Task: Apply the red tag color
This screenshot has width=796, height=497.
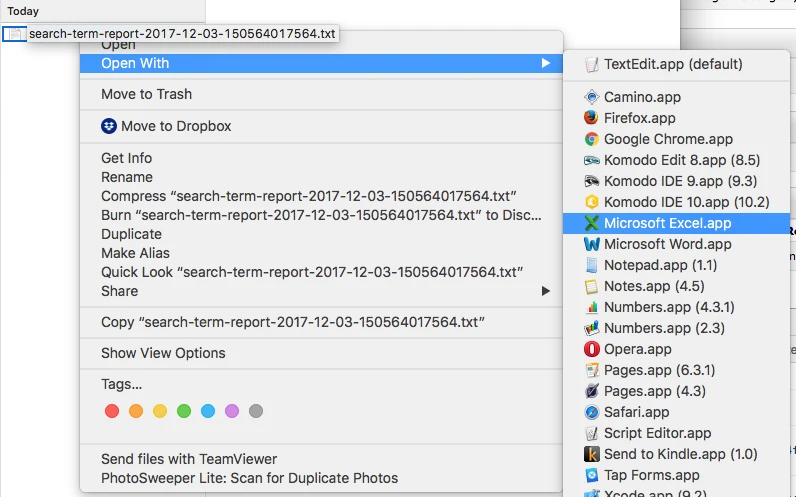Action: click(x=112, y=411)
